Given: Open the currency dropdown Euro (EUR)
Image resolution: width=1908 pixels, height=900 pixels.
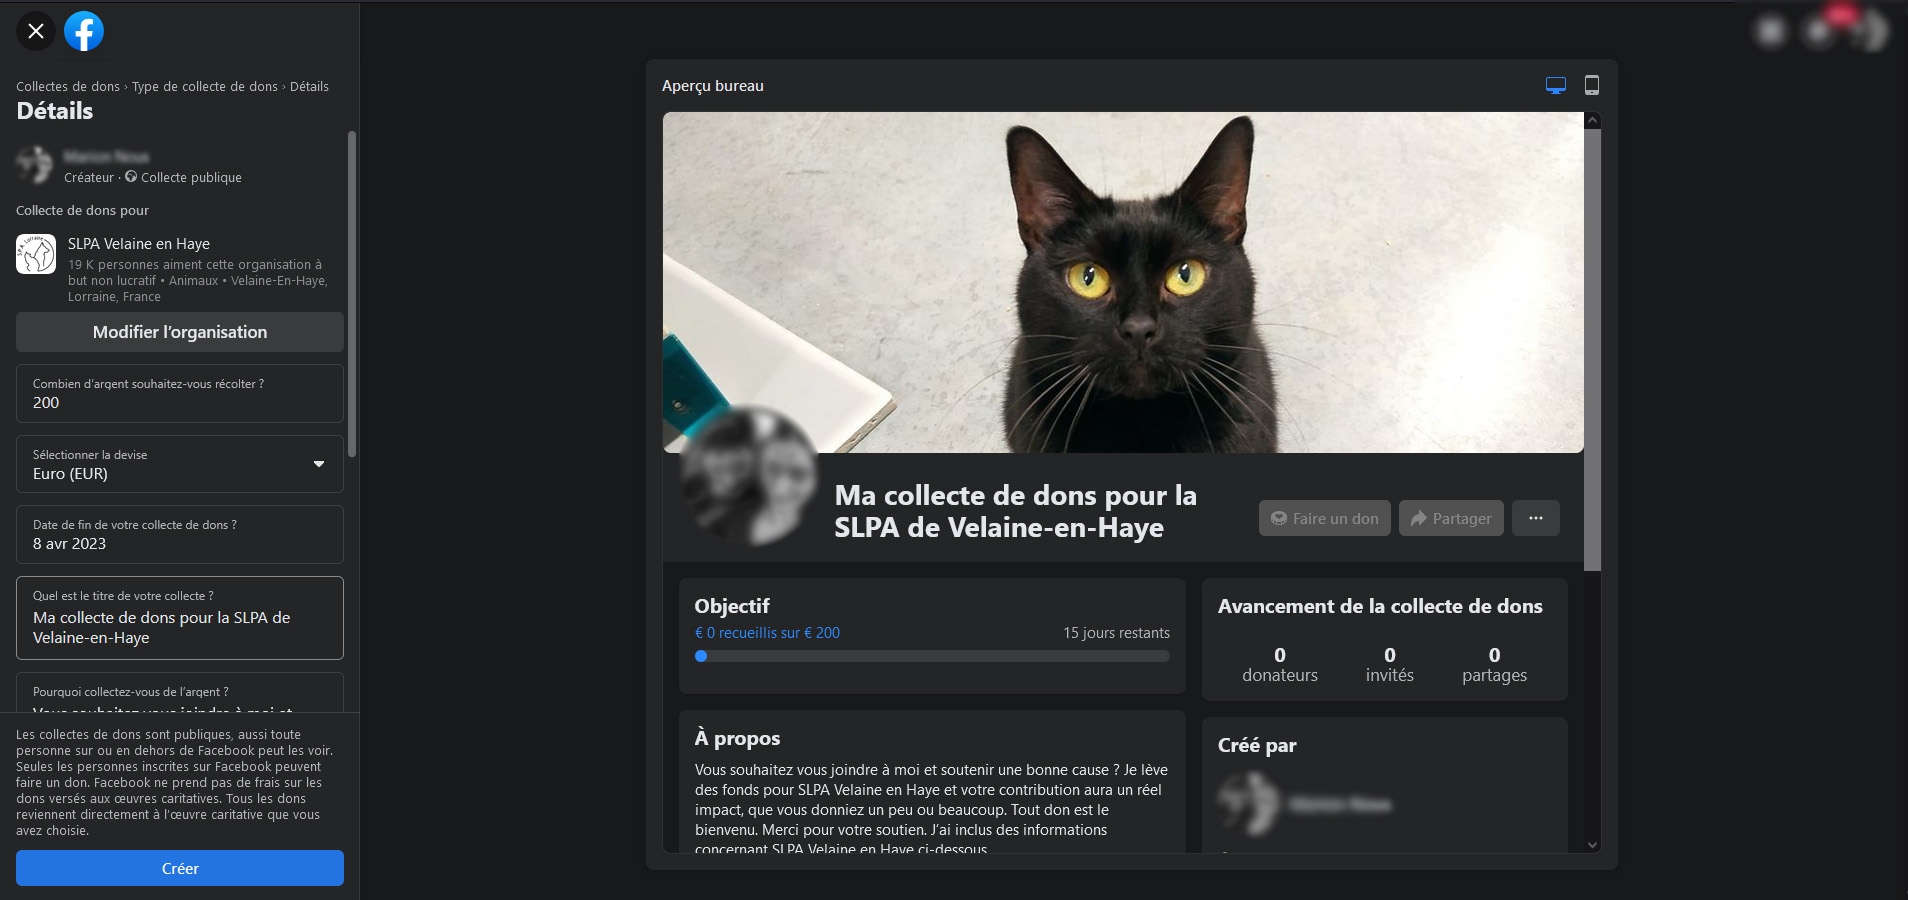Looking at the screenshot, I should click(180, 464).
